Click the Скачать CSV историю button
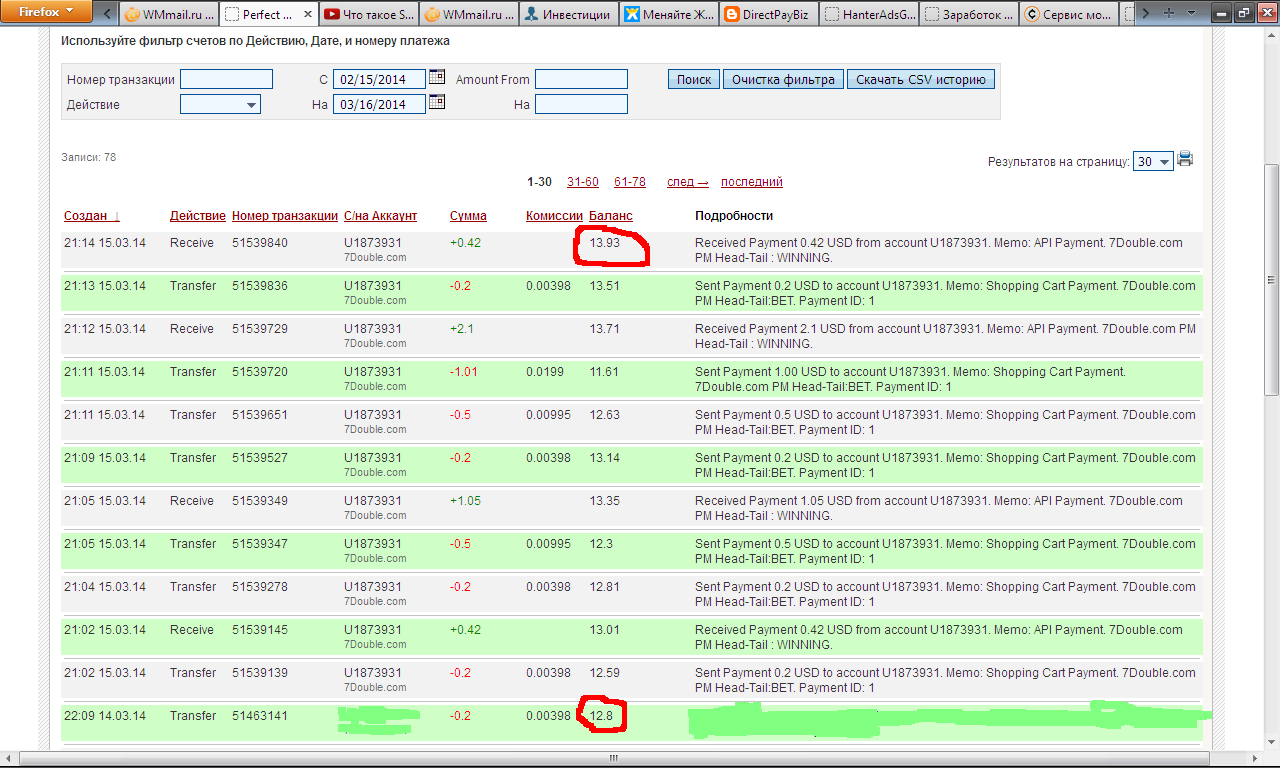Viewport: 1280px width, 768px height. pyautogui.click(x=921, y=79)
